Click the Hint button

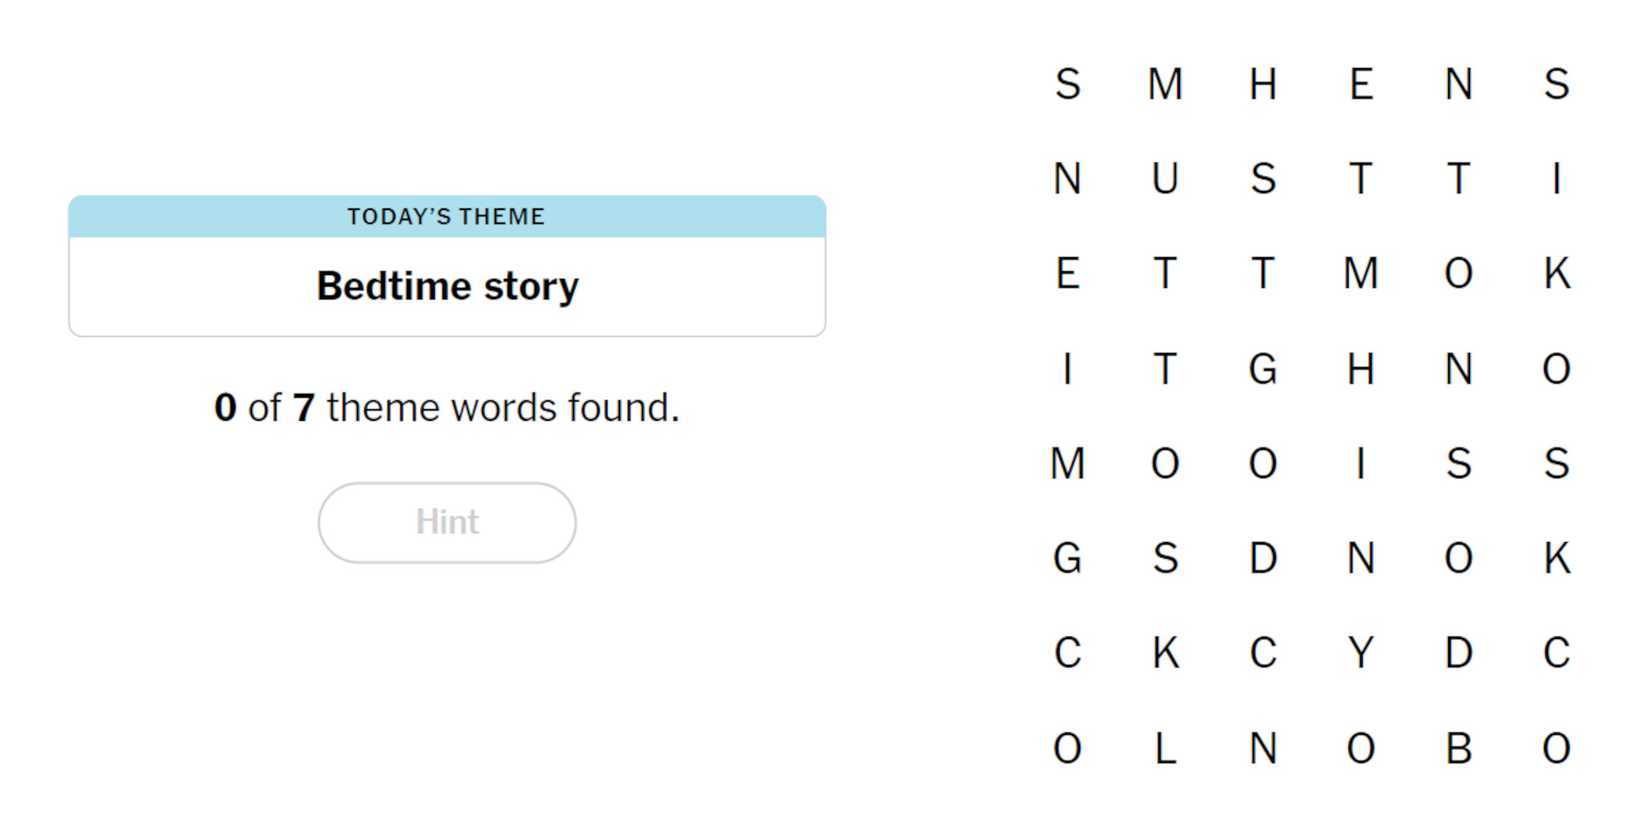(447, 522)
